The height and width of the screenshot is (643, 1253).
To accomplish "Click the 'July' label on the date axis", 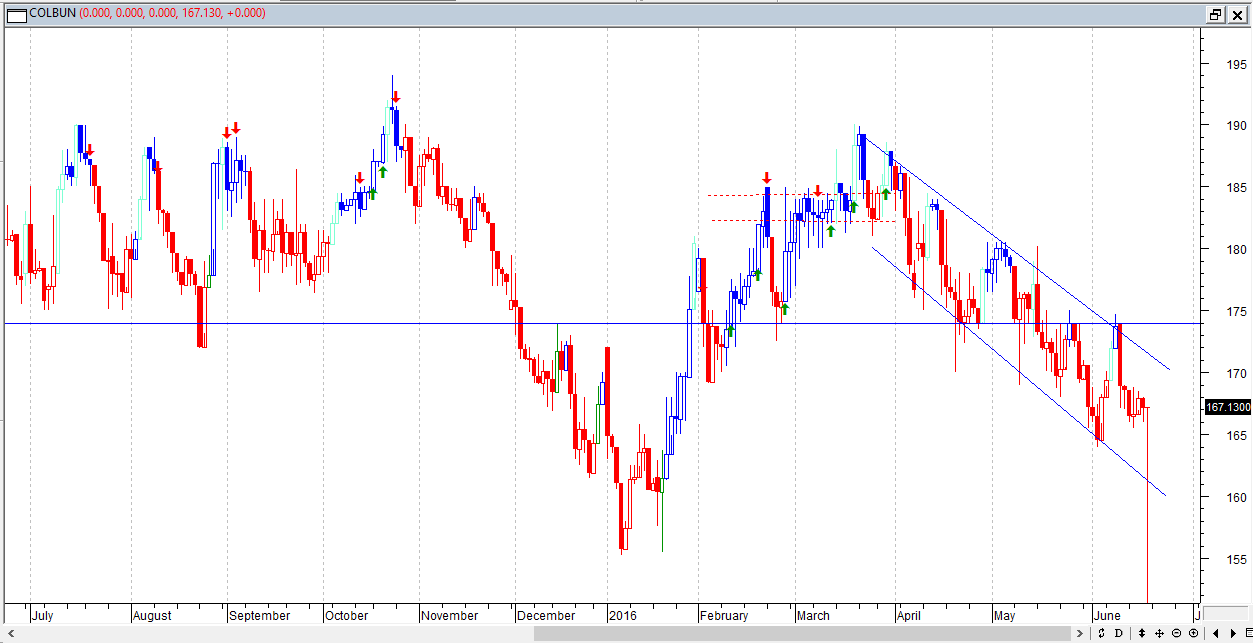I will (x=42, y=615).
